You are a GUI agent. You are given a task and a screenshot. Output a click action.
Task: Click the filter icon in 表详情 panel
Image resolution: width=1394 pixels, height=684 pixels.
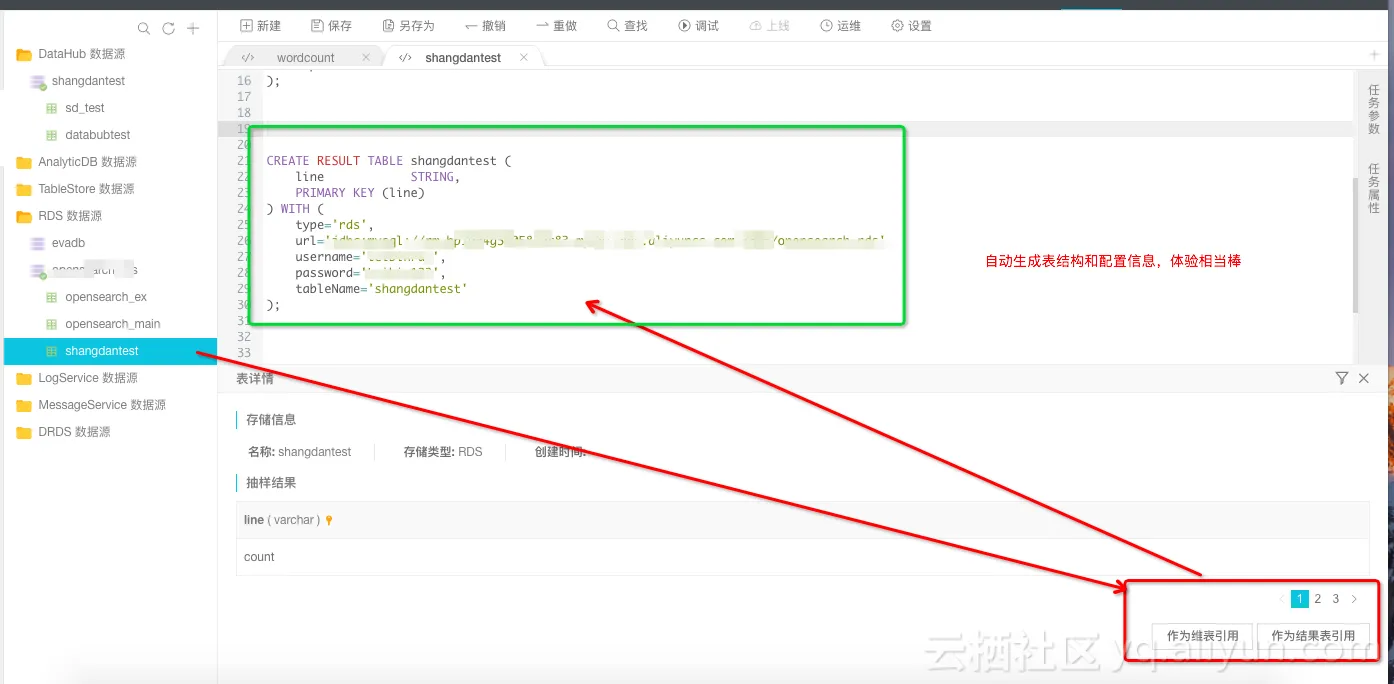click(1342, 378)
